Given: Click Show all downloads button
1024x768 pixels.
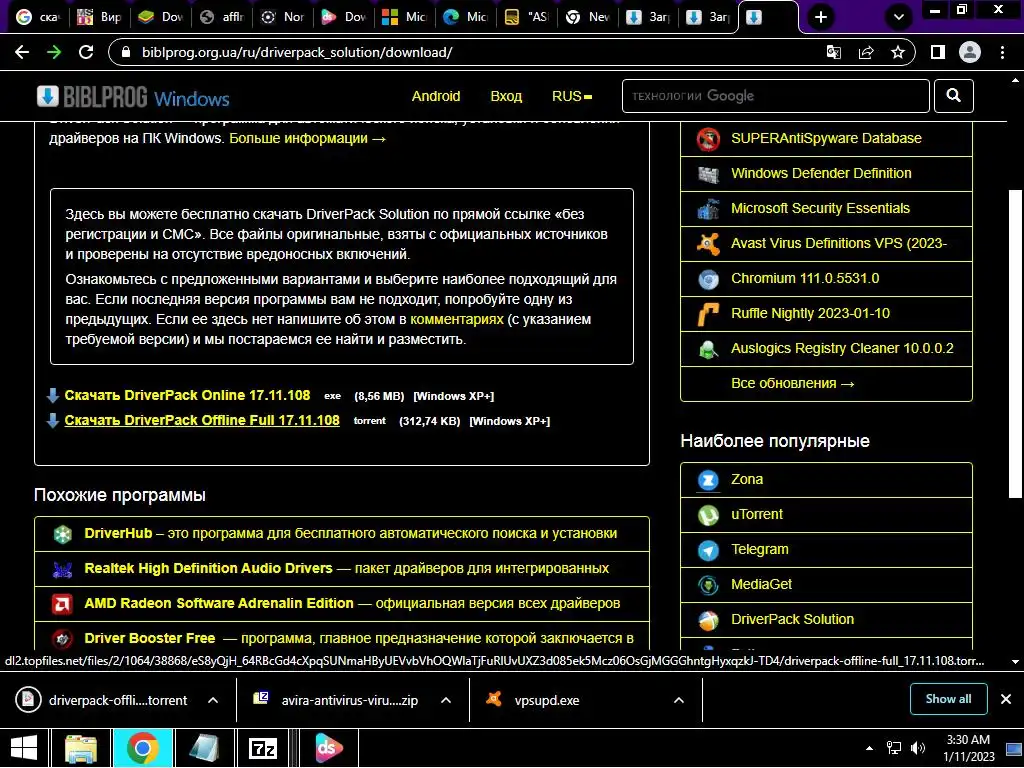Looking at the screenshot, I should tap(948, 699).
